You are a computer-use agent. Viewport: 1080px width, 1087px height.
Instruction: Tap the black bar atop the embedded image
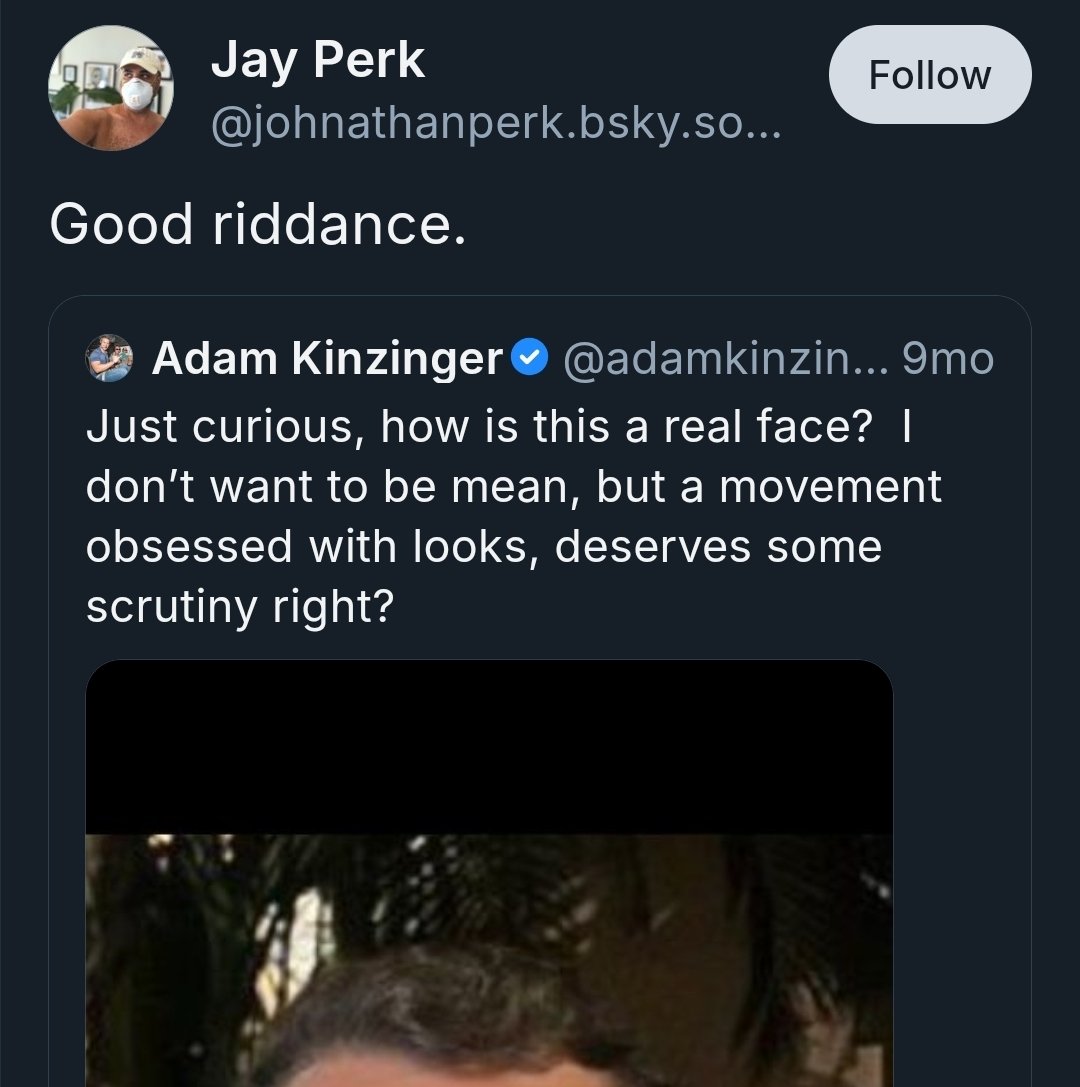pos(489,746)
